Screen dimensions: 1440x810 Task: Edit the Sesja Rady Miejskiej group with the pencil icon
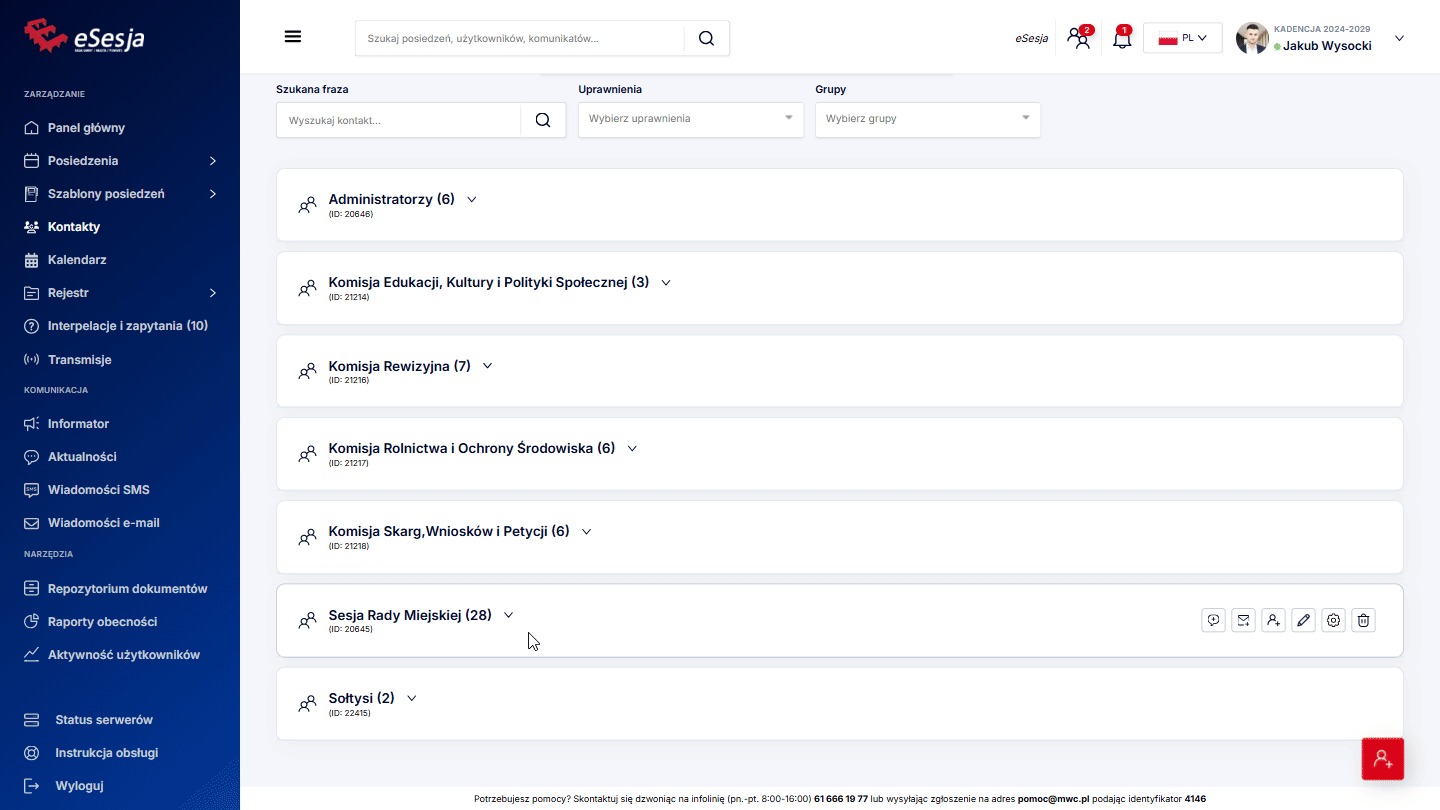click(1303, 620)
